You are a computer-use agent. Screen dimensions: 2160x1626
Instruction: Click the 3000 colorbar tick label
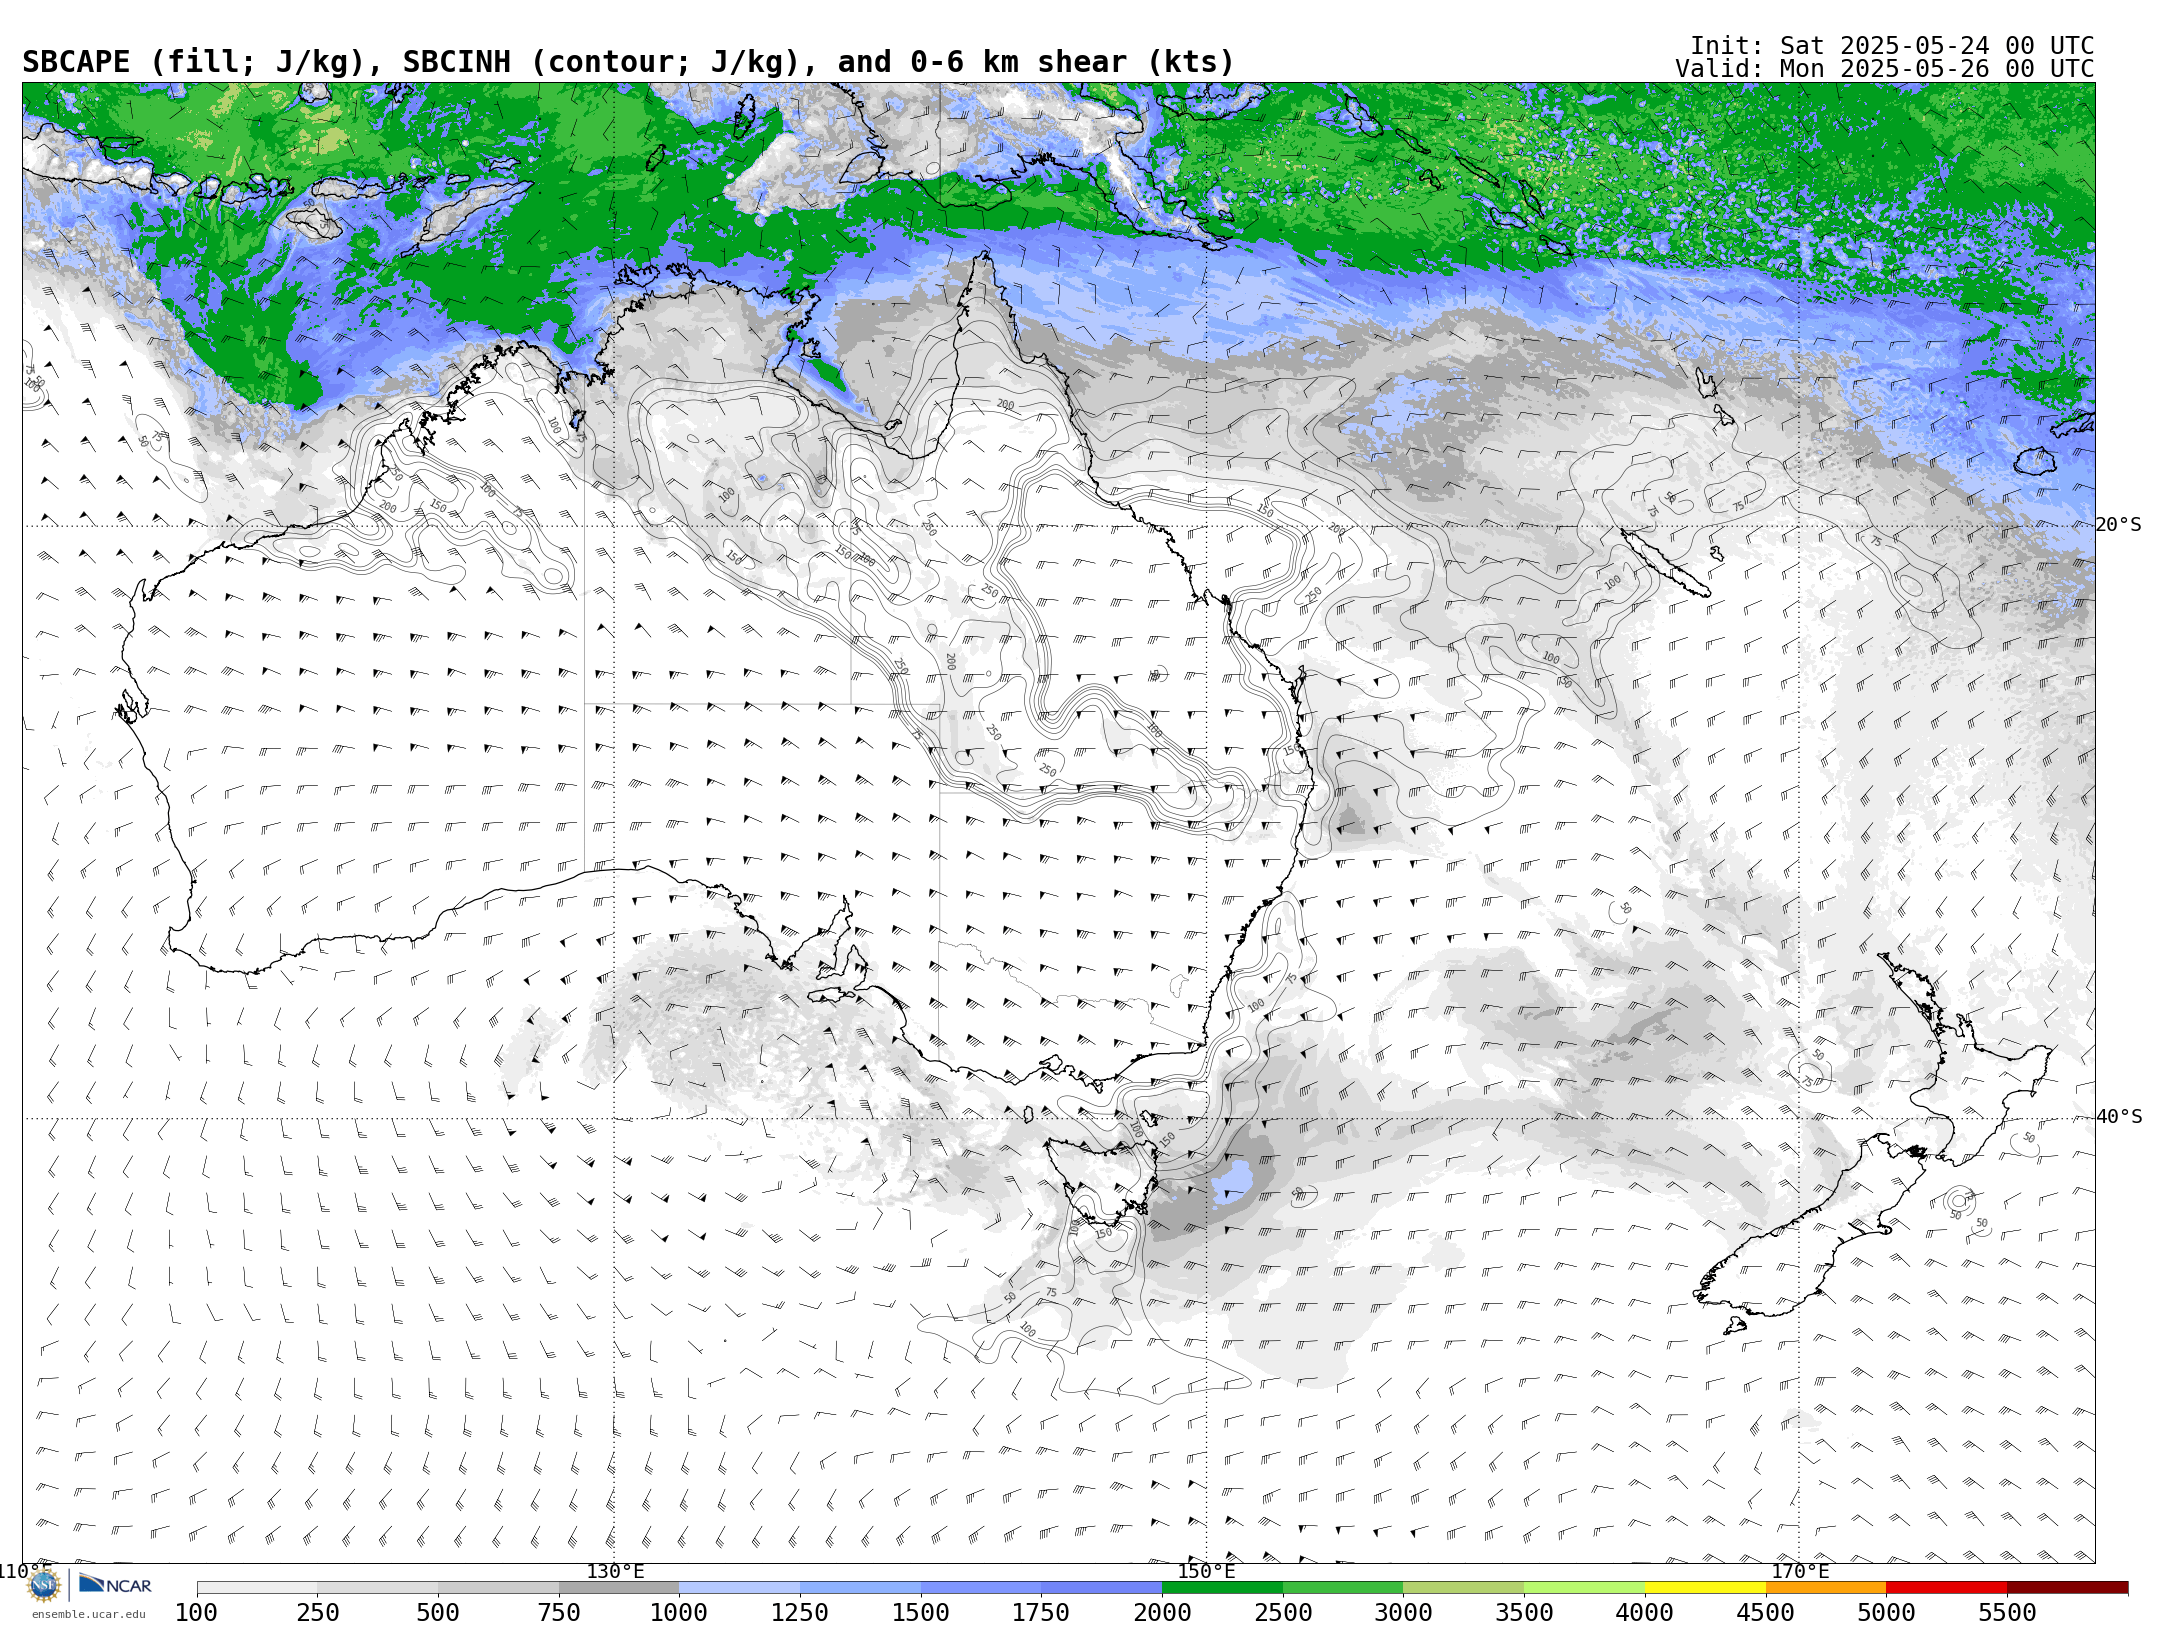point(1403,1613)
